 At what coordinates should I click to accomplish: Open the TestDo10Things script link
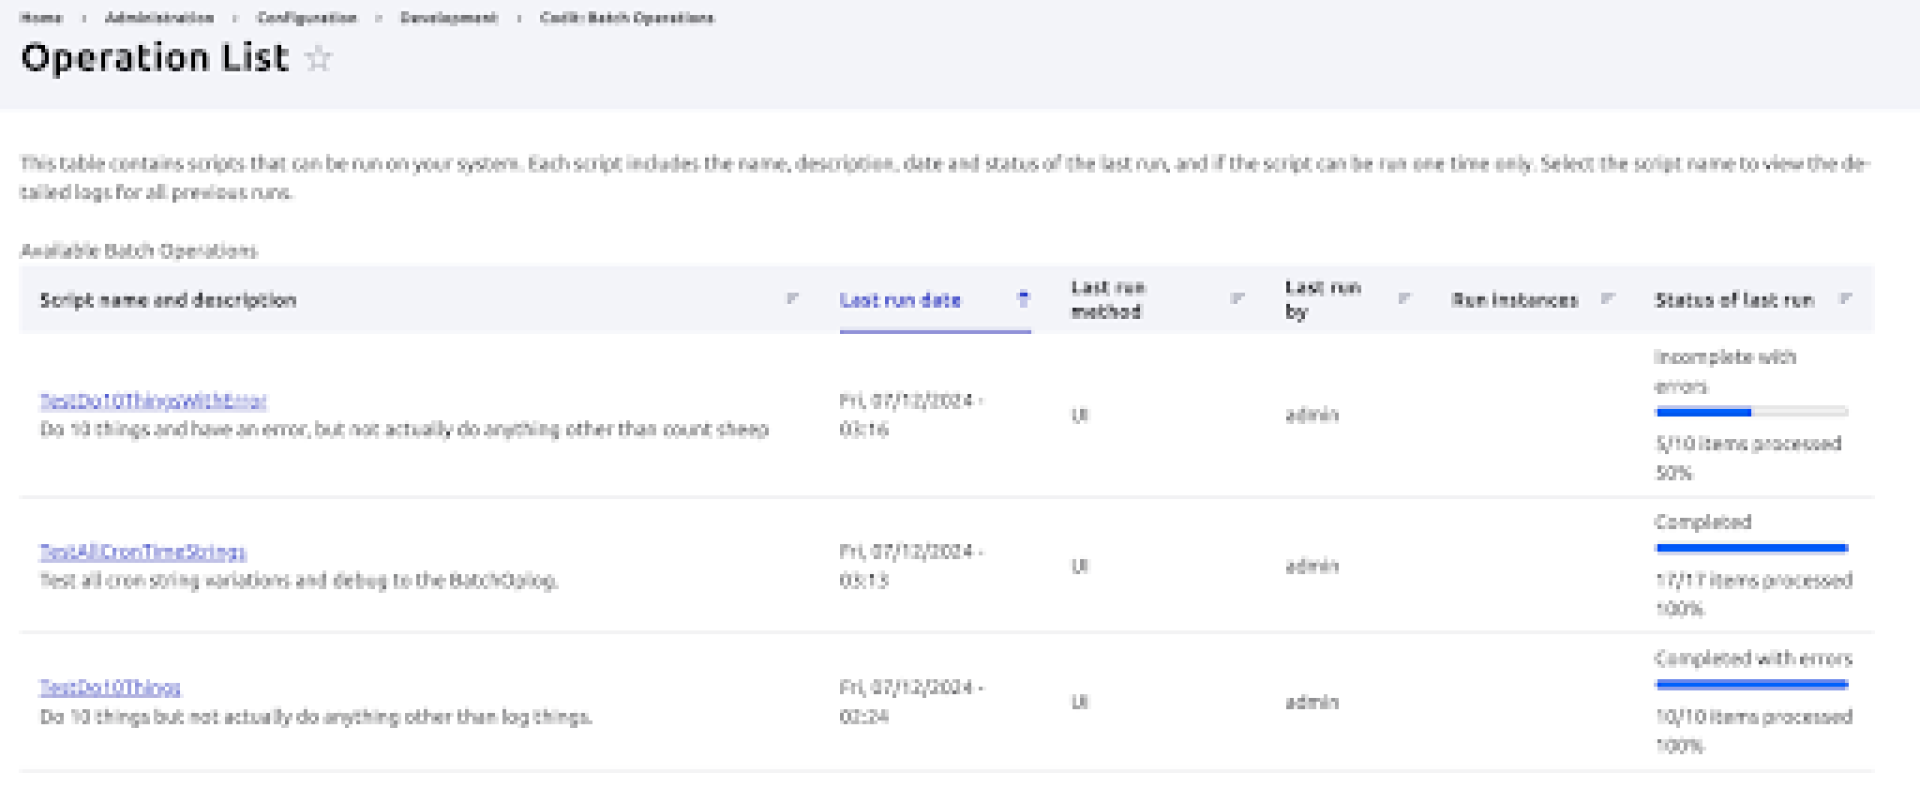tap(110, 688)
